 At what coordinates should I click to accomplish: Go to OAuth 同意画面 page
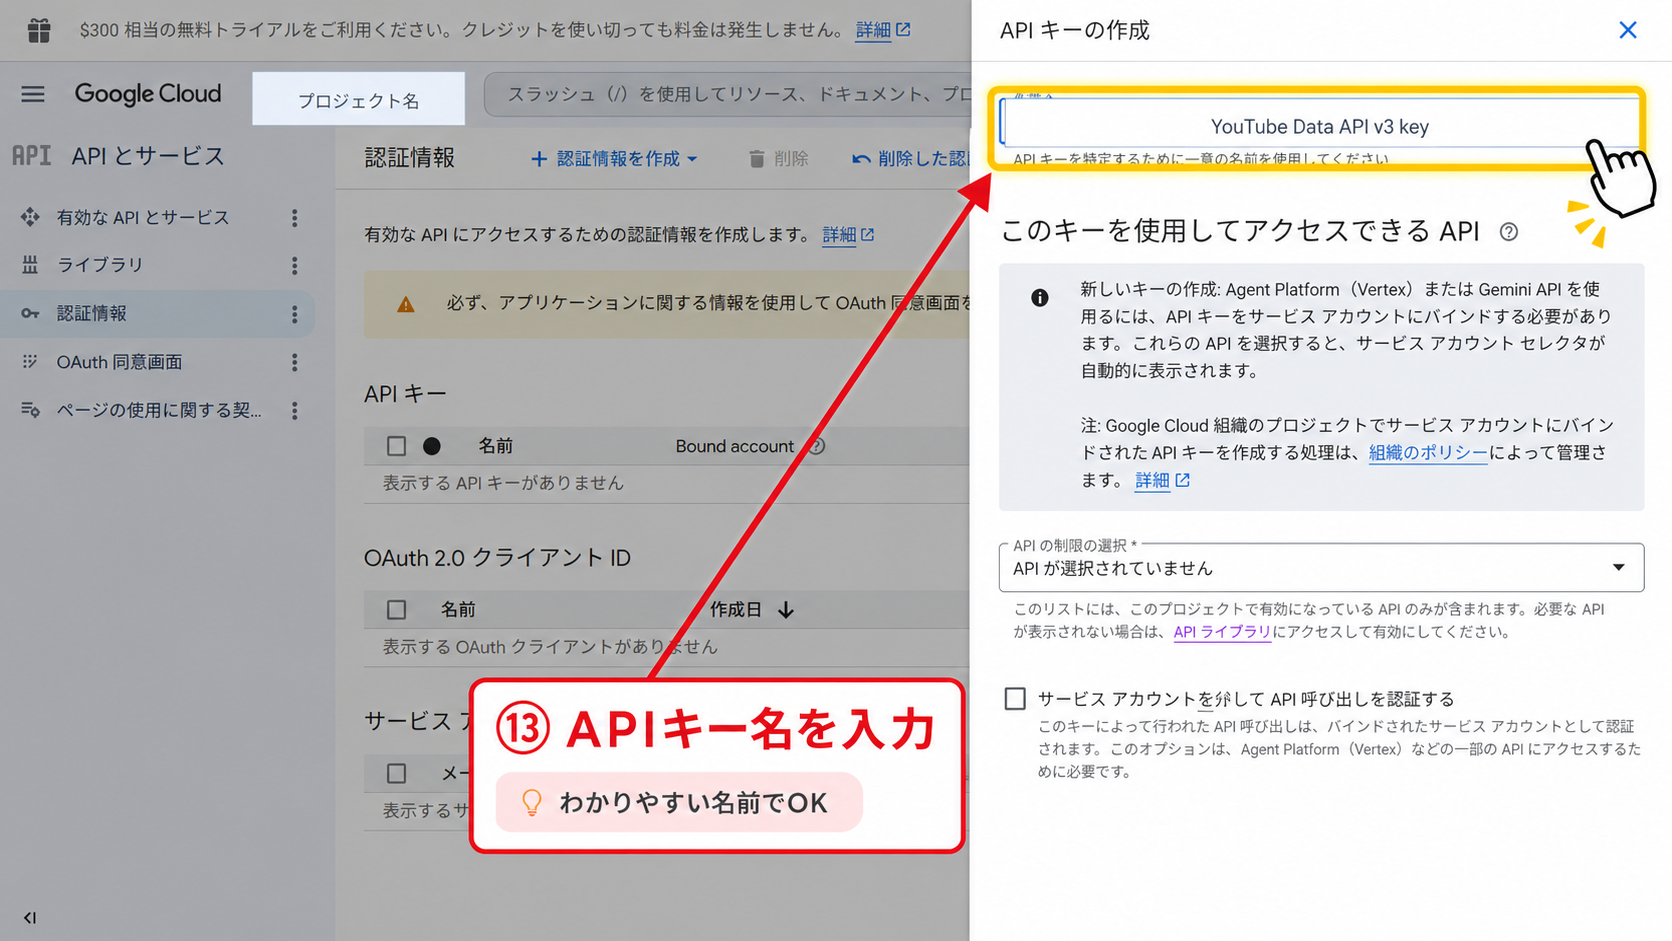point(119,362)
